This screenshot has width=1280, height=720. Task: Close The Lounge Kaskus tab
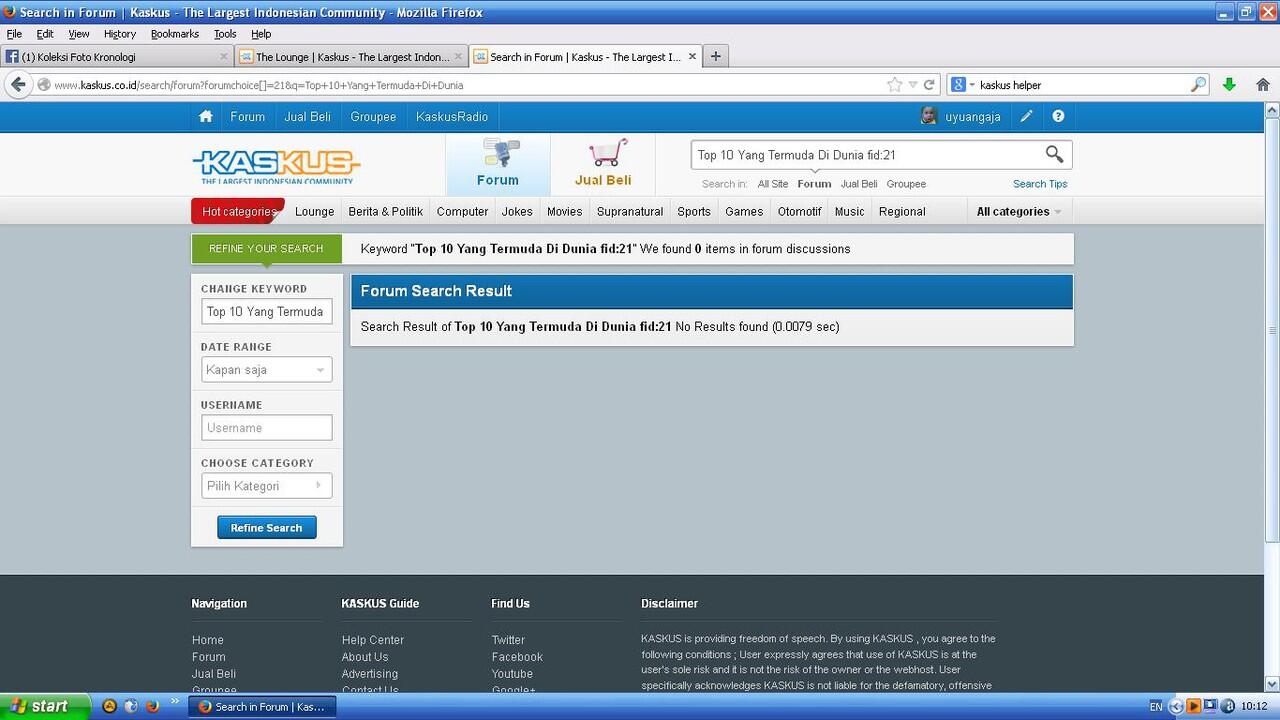[x=458, y=57]
